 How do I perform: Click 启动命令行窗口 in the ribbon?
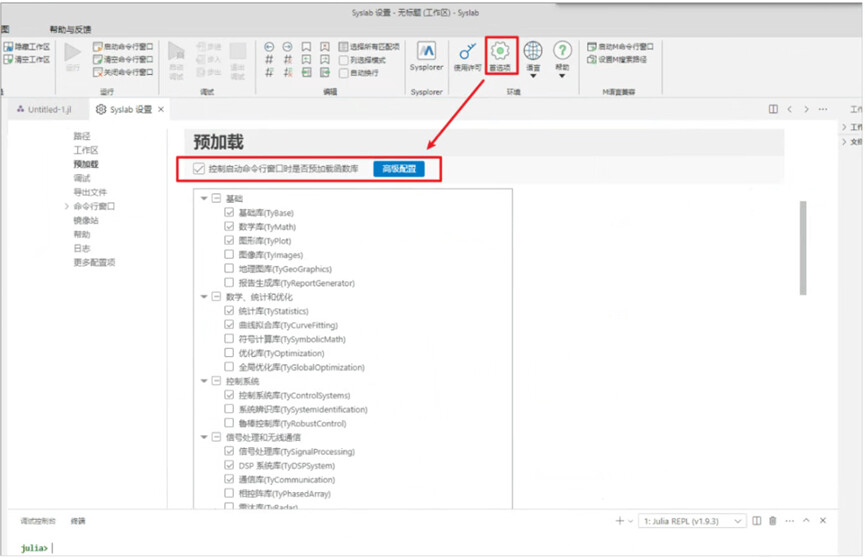[x=123, y=47]
